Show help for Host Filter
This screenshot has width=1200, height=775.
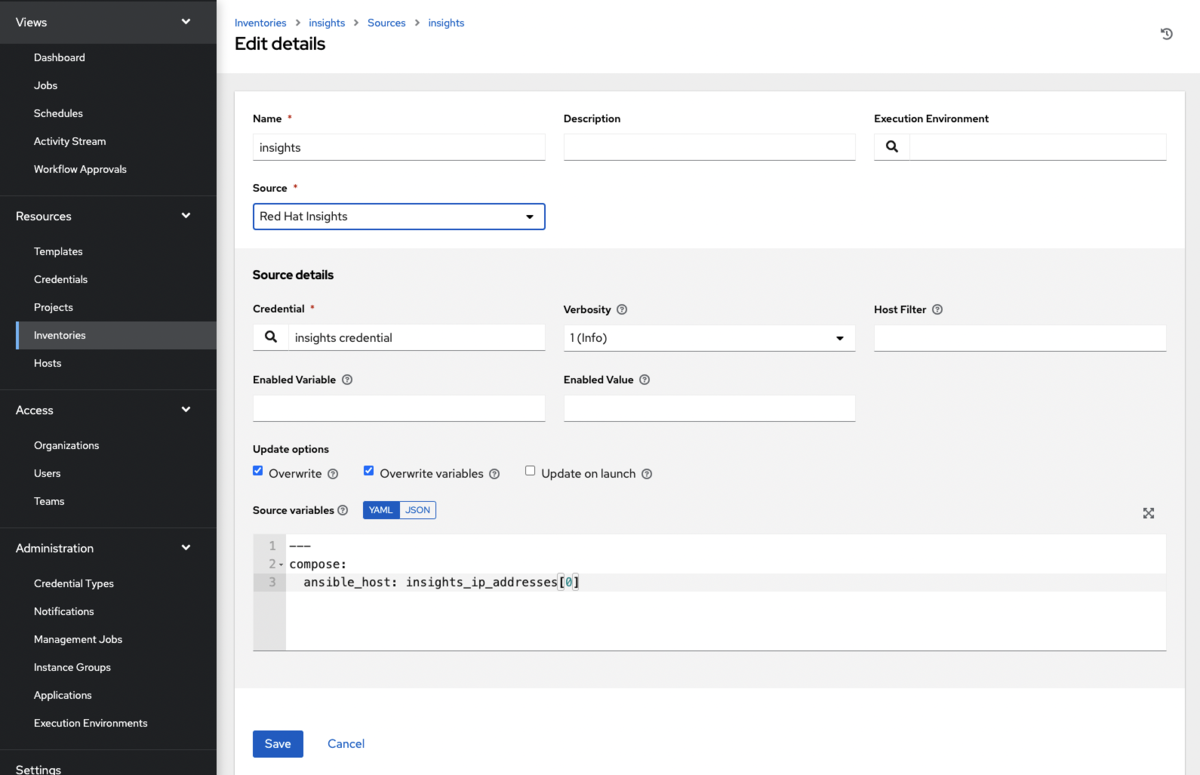(x=937, y=310)
